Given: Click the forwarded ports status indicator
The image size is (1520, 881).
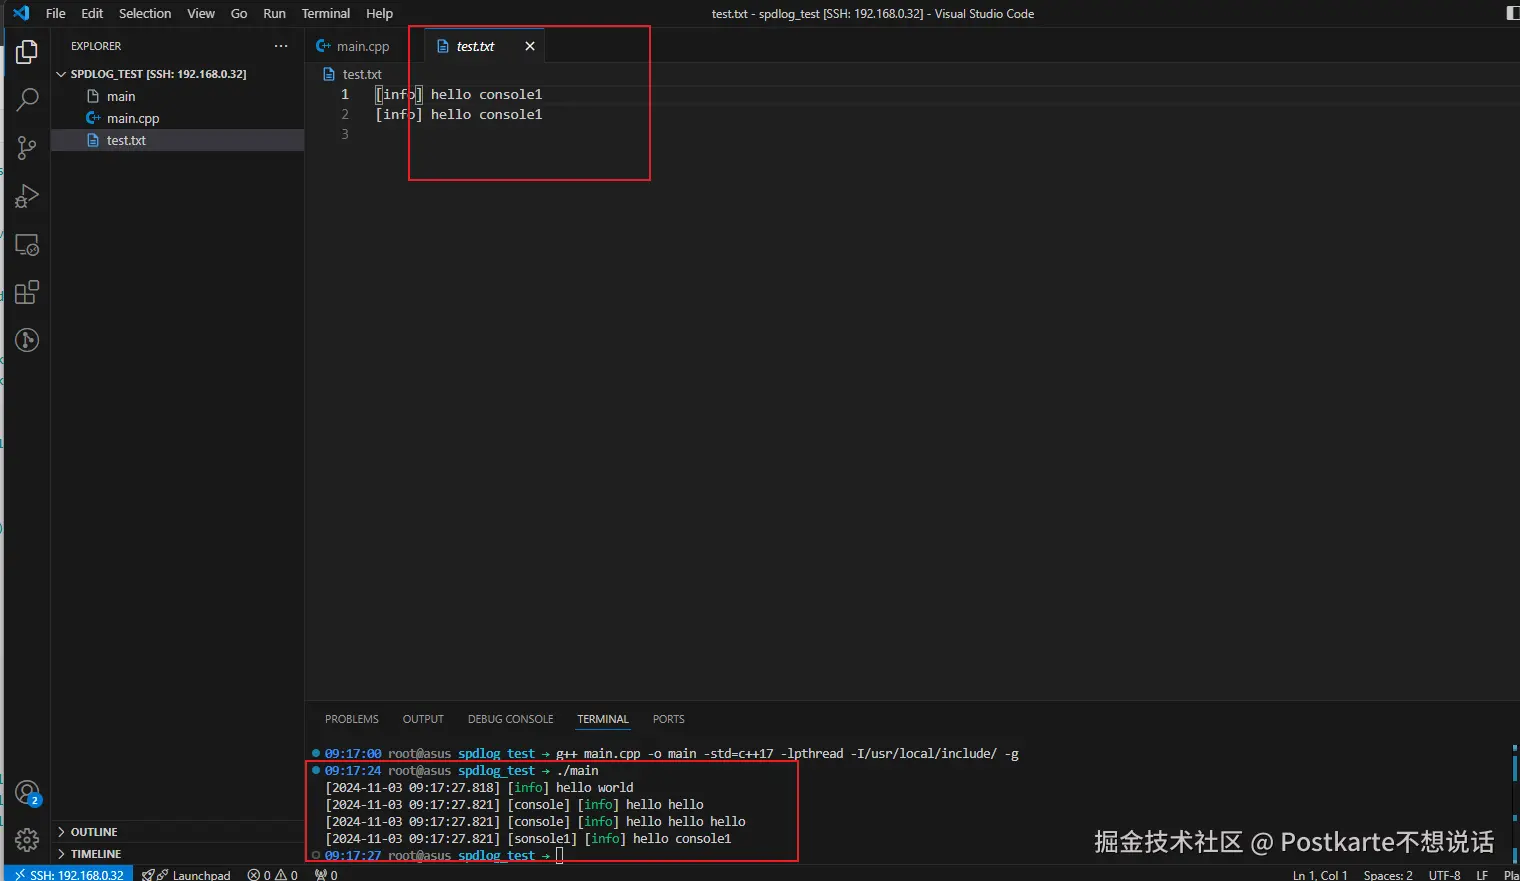Looking at the screenshot, I should [x=326, y=874].
